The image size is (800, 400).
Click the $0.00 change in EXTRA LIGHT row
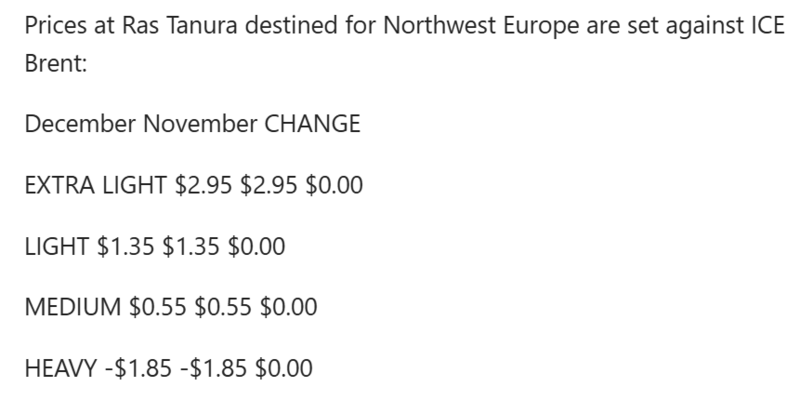(335, 185)
